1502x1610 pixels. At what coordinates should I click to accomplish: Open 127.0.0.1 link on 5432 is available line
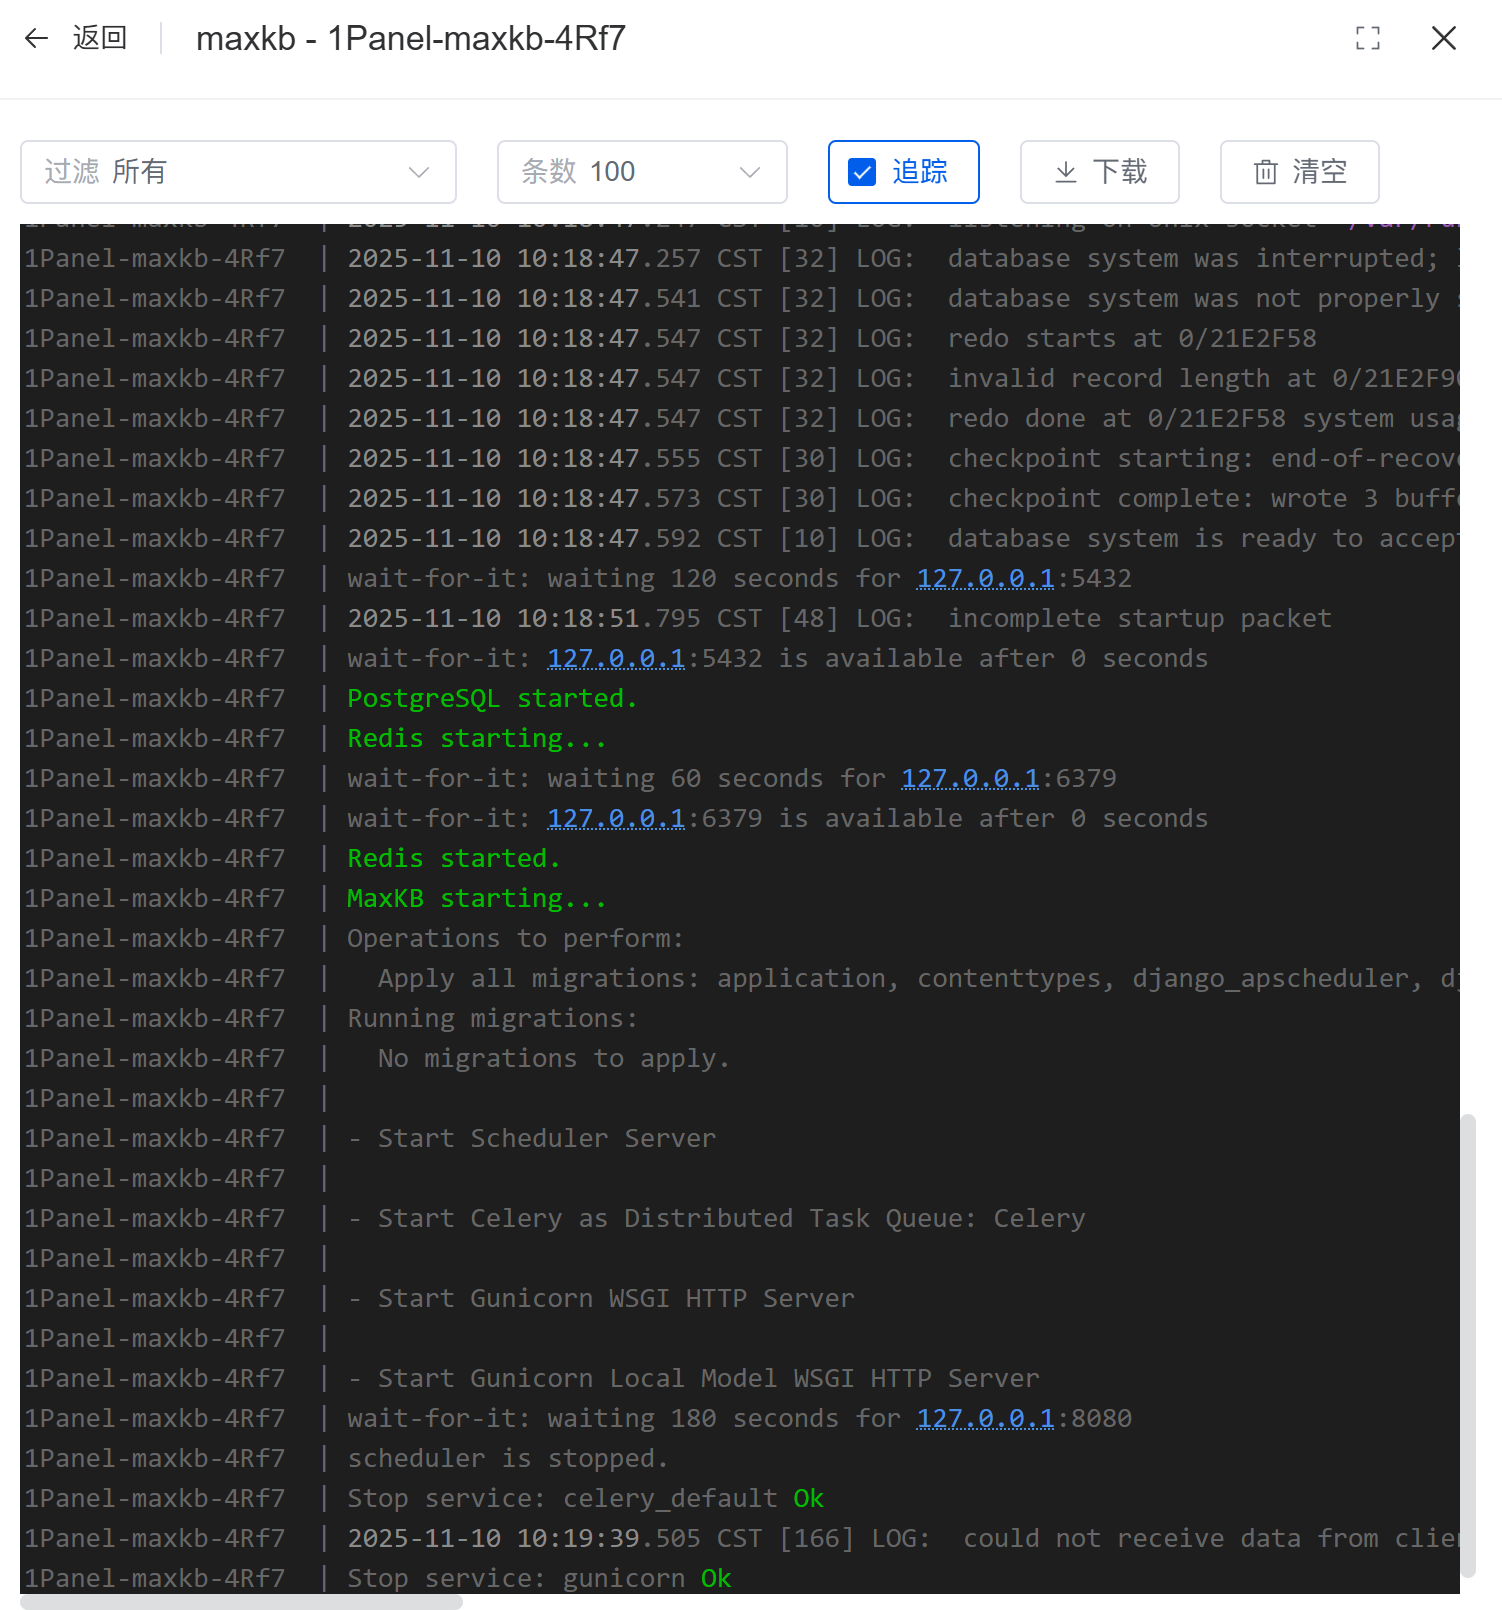(616, 659)
